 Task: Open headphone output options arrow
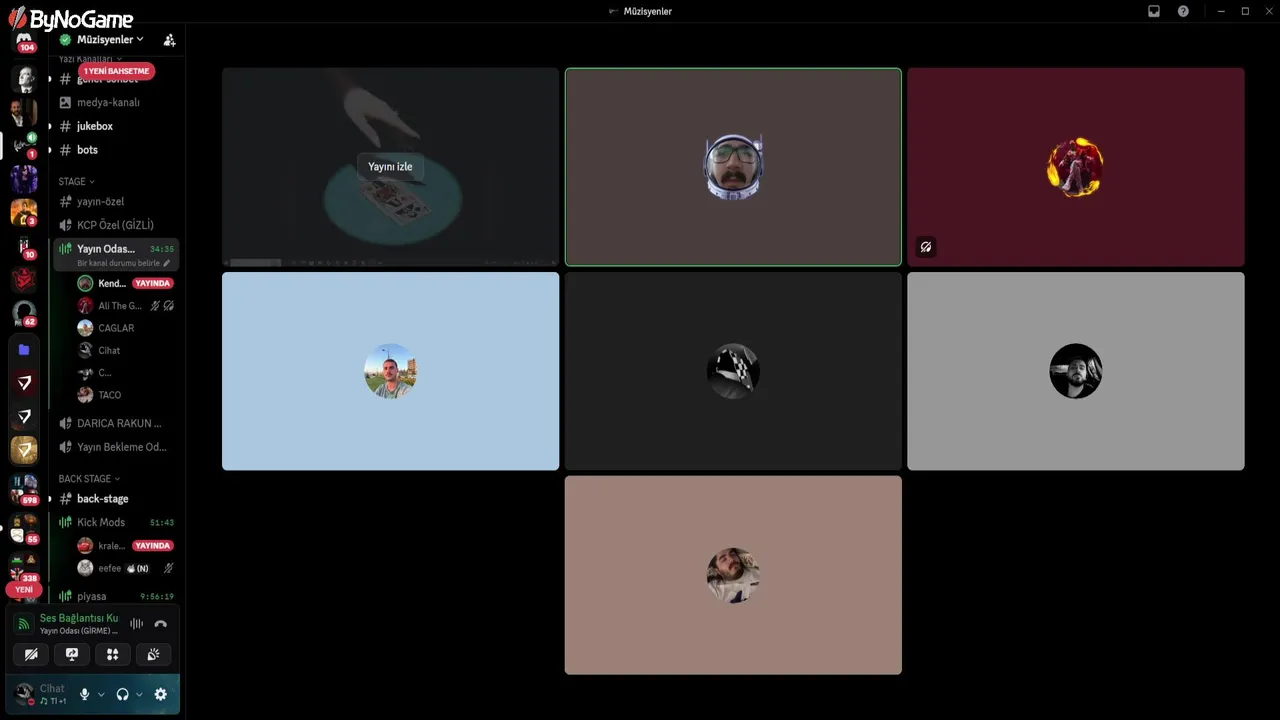(x=139, y=694)
